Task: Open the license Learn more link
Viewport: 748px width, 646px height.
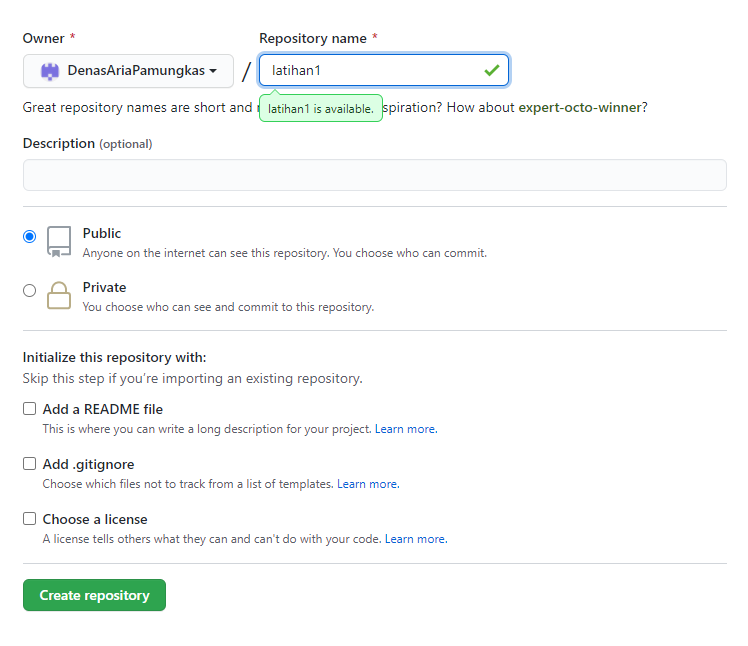Action: pos(416,539)
